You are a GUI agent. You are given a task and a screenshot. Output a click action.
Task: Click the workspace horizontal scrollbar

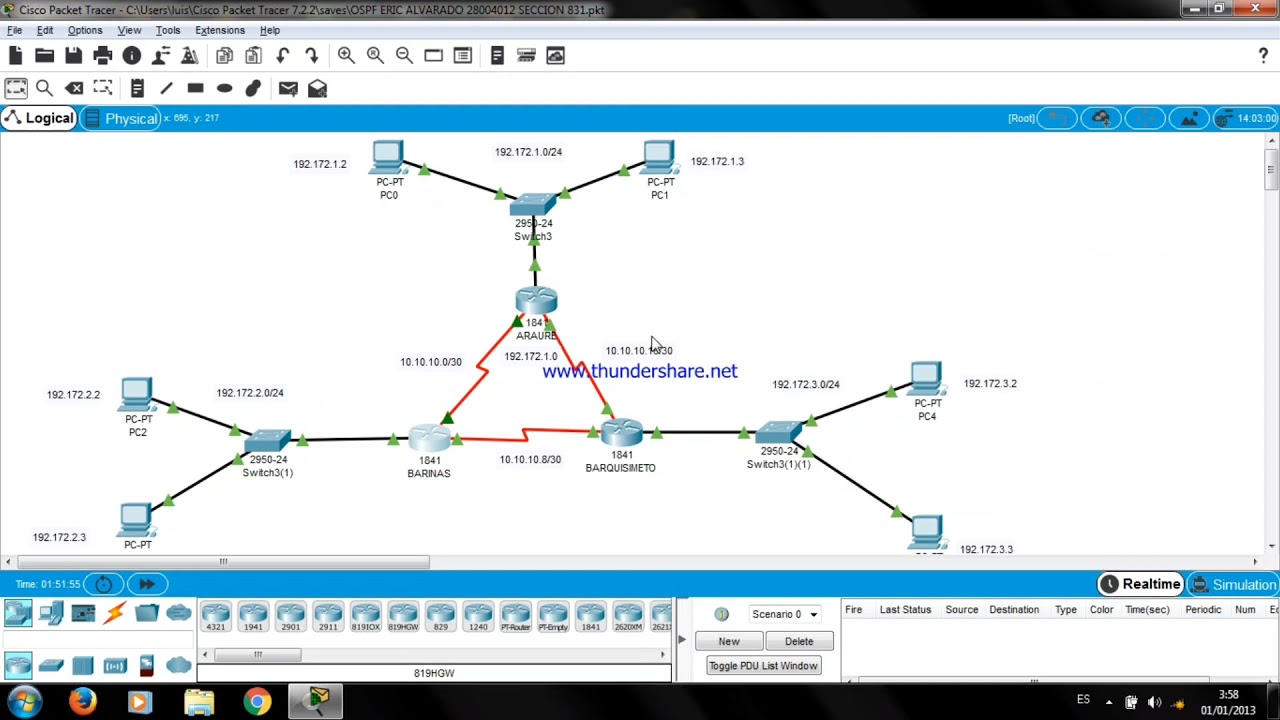(x=222, y=562)
